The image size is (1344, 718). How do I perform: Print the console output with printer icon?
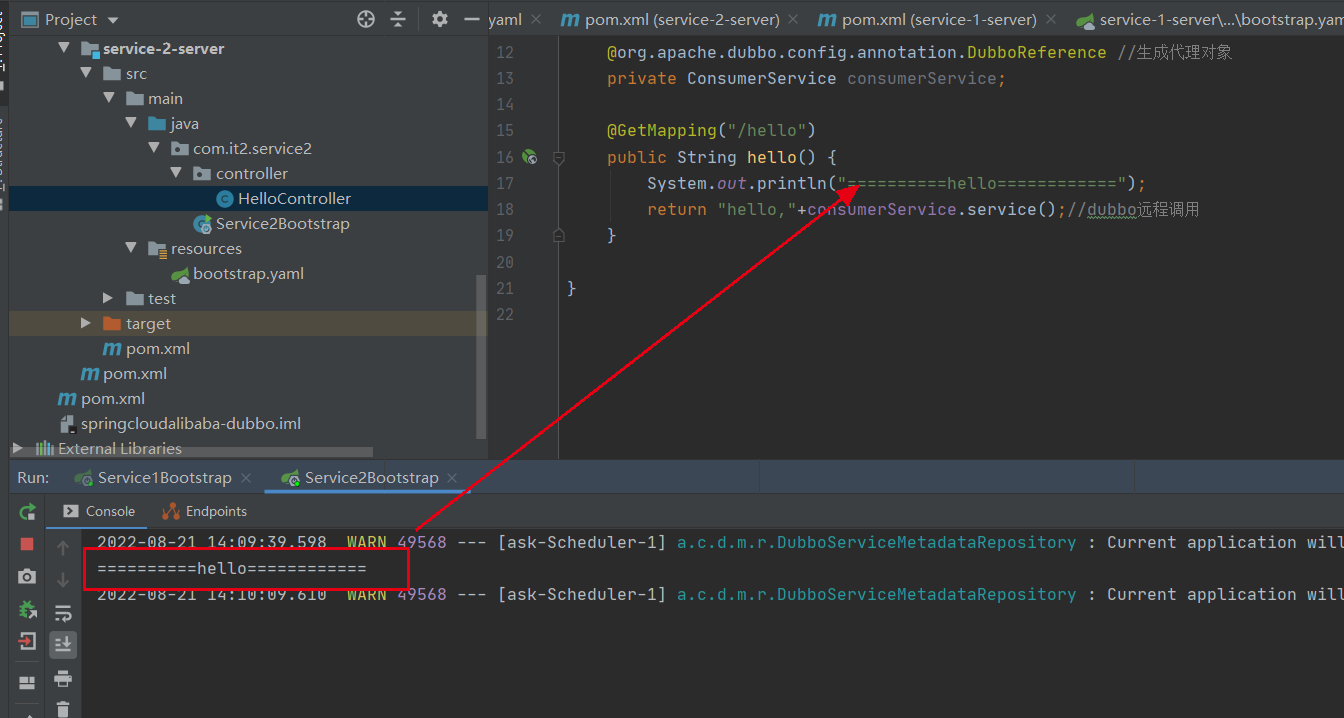tap(63, 678)
